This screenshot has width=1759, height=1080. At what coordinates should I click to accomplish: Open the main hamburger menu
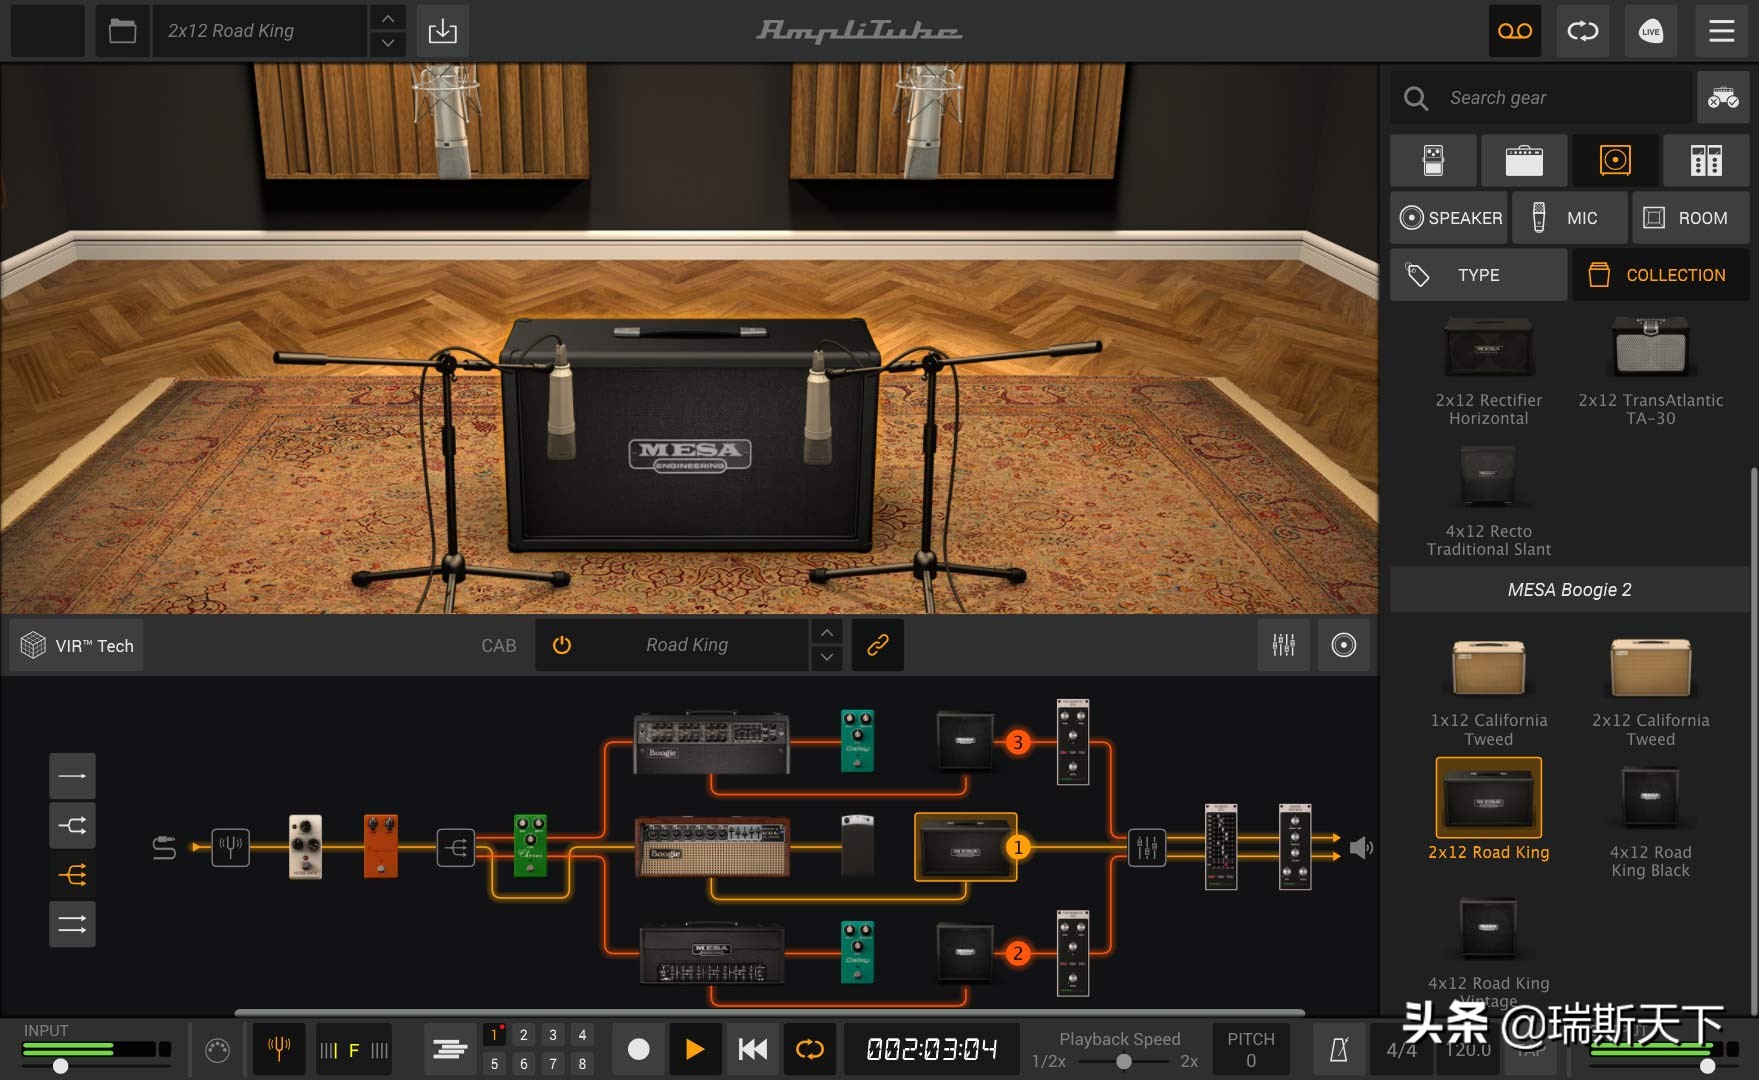click(x=1721, y=31)
